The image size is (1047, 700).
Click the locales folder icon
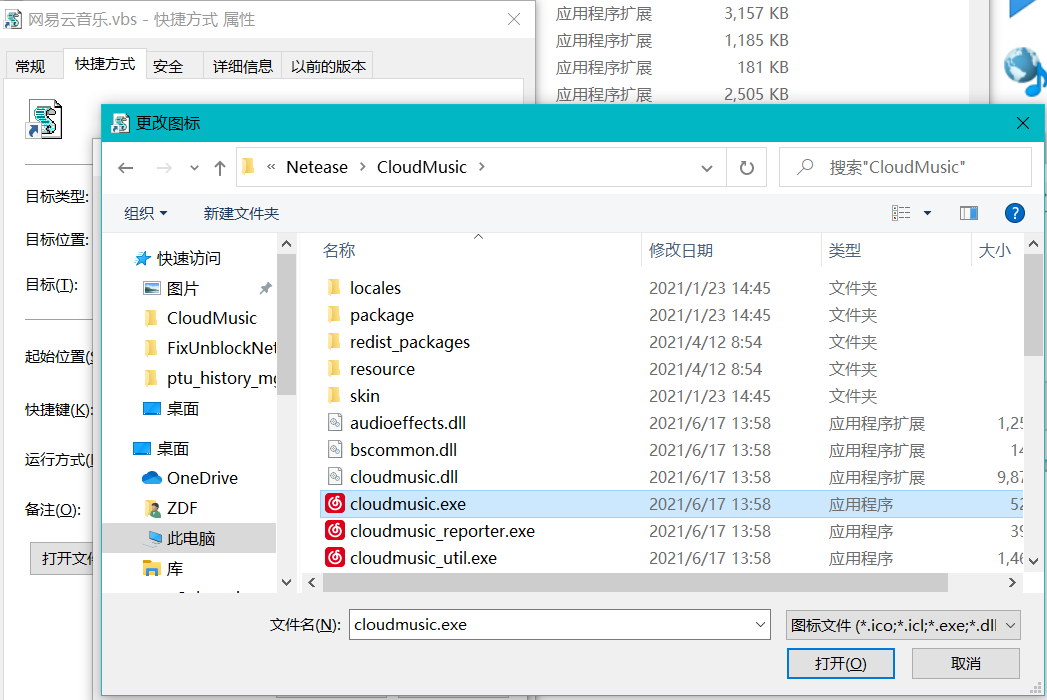pyautogui.click(x=335, y=287)
